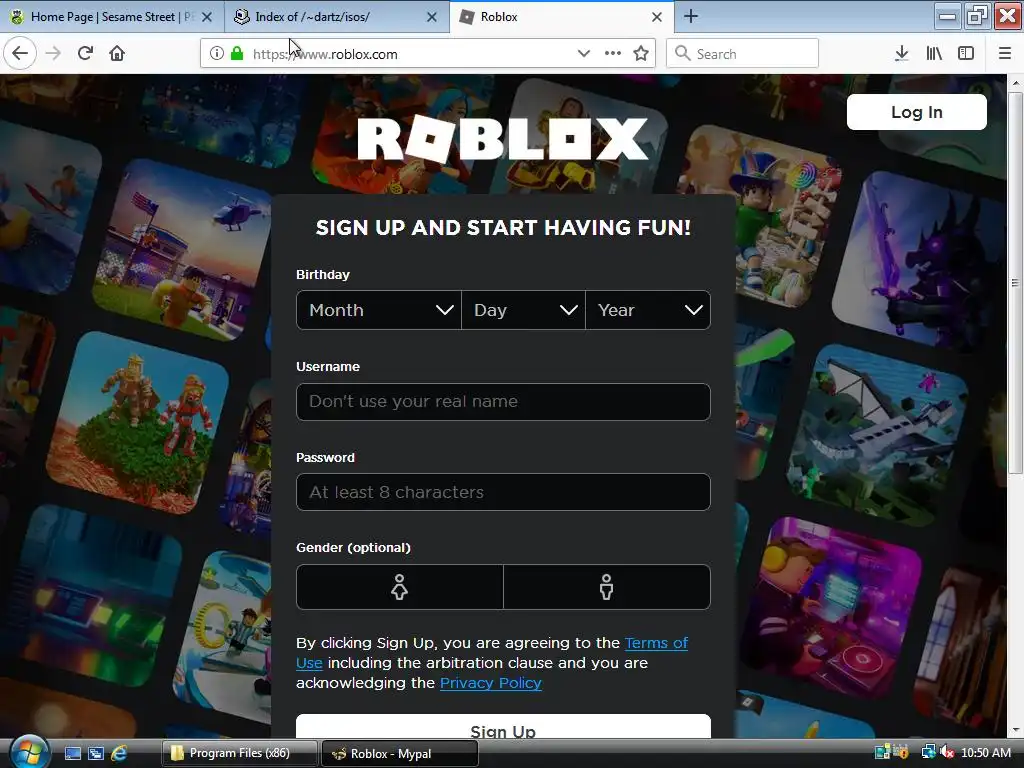Minimize the browser window
The height and width of the screenshot is (768, 1024).
click(948, 16)
